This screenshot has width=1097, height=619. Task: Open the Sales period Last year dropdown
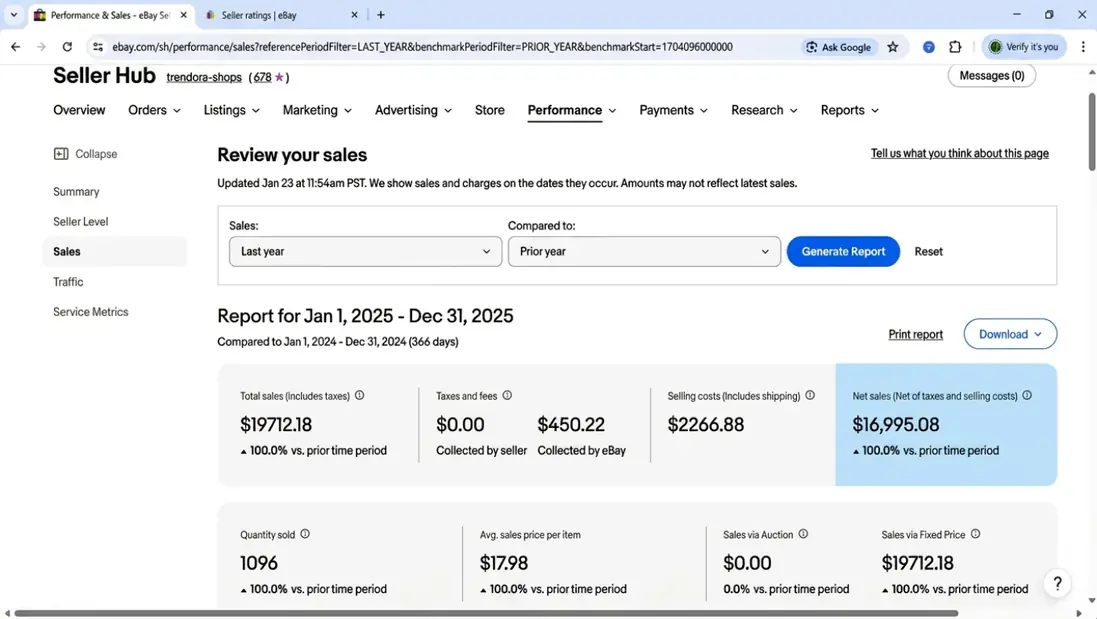(x=365, y=251)
